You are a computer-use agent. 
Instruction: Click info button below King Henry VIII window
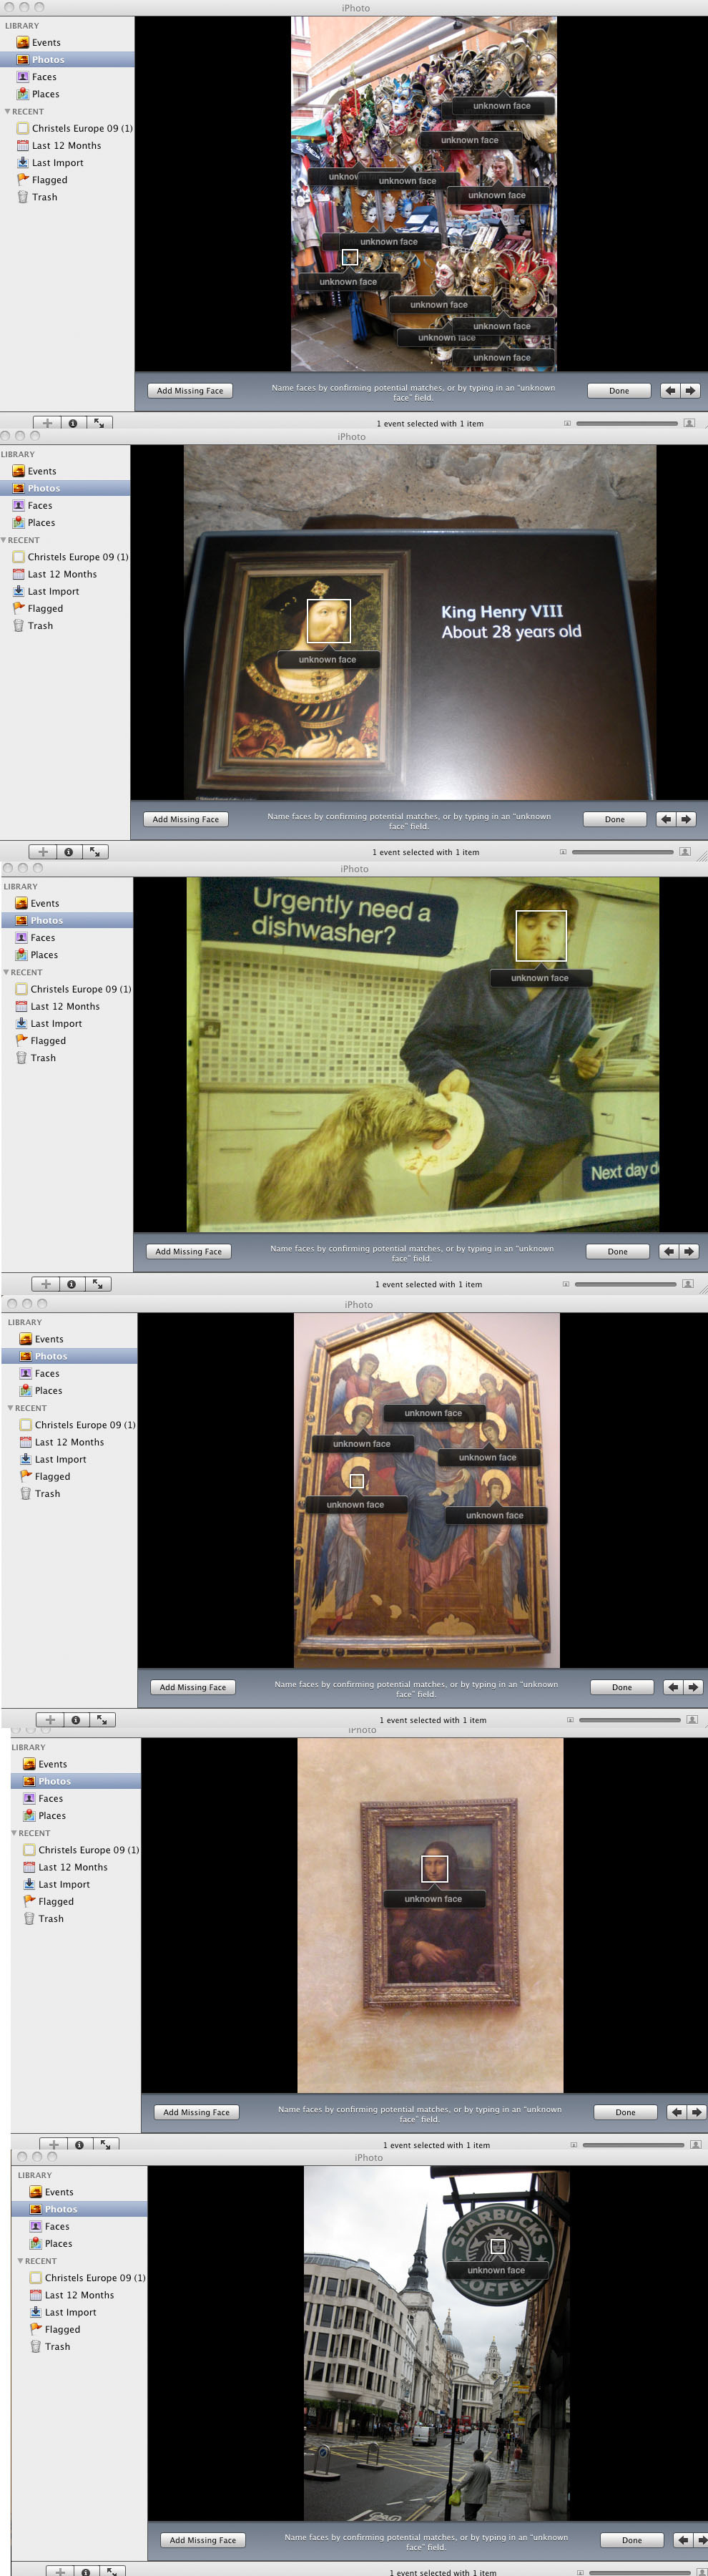click(x=68, y=852)
